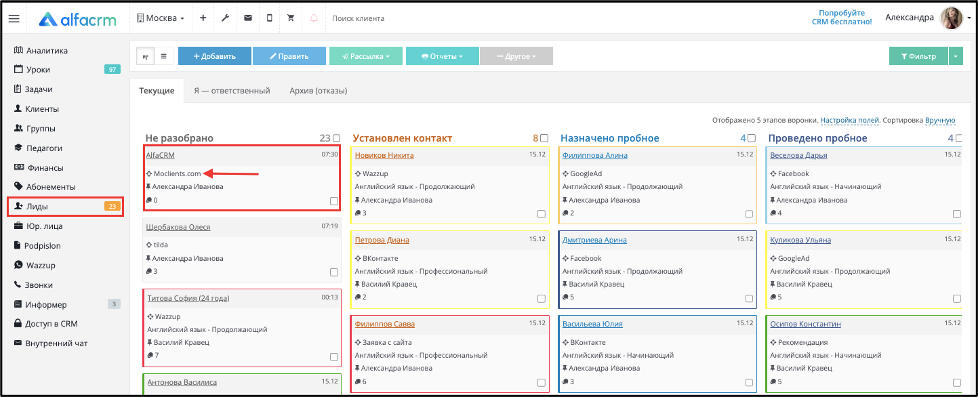This screenshot has width=979, height=397.
Task: Change sorting via Вручную link
Action: pyautogui.click(x=940, y=120)
